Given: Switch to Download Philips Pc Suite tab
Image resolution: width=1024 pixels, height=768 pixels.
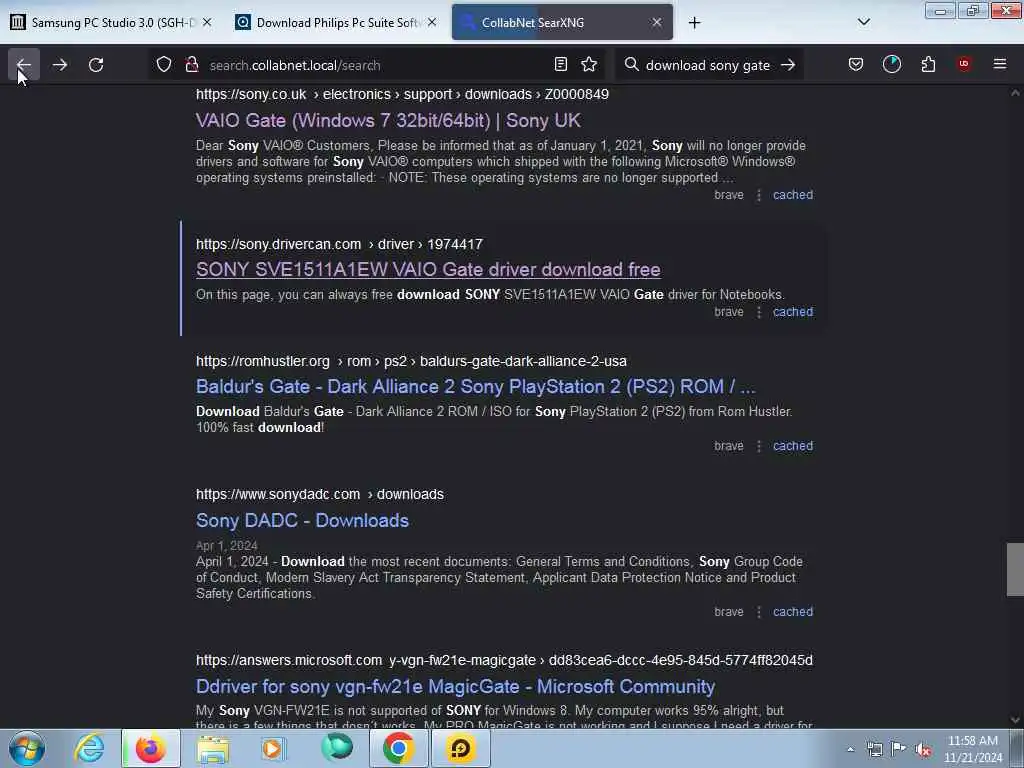Looking at the screenshot, I should click(337, 22).
